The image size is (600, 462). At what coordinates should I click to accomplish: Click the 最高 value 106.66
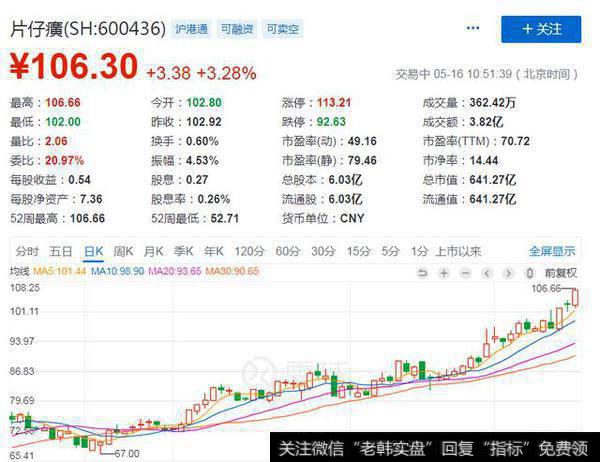63,103
